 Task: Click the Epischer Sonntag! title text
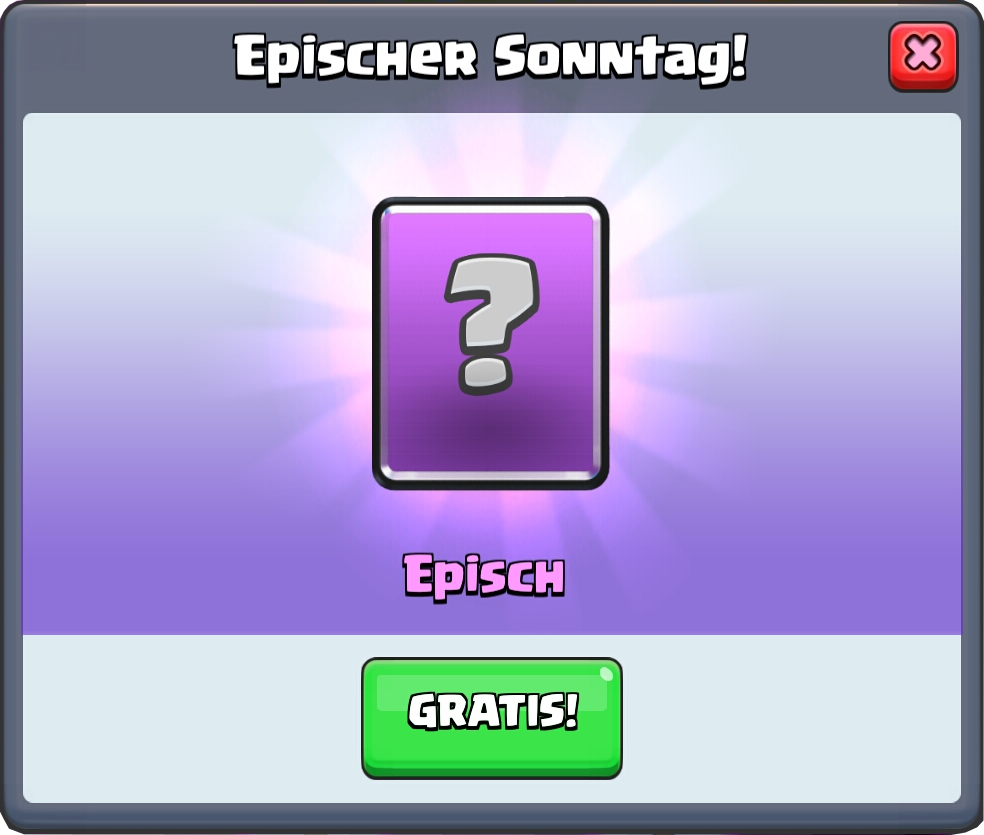click(491, 58)
